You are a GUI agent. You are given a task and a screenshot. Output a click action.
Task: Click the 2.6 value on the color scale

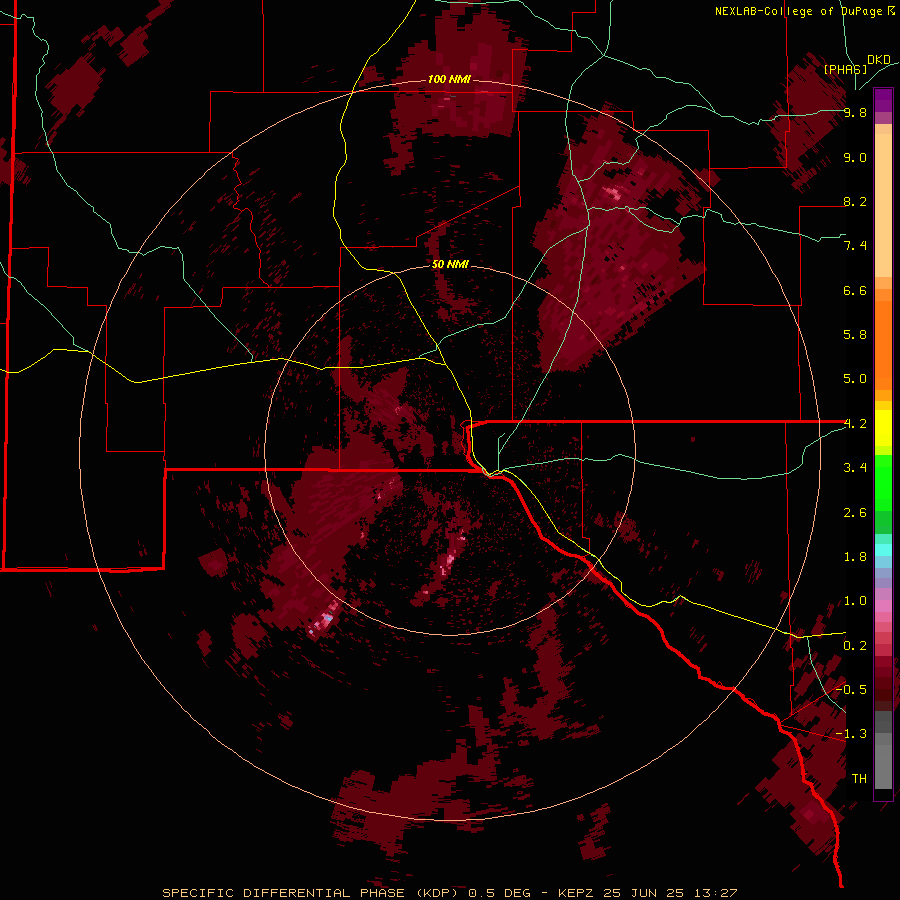tap(855, 513)
